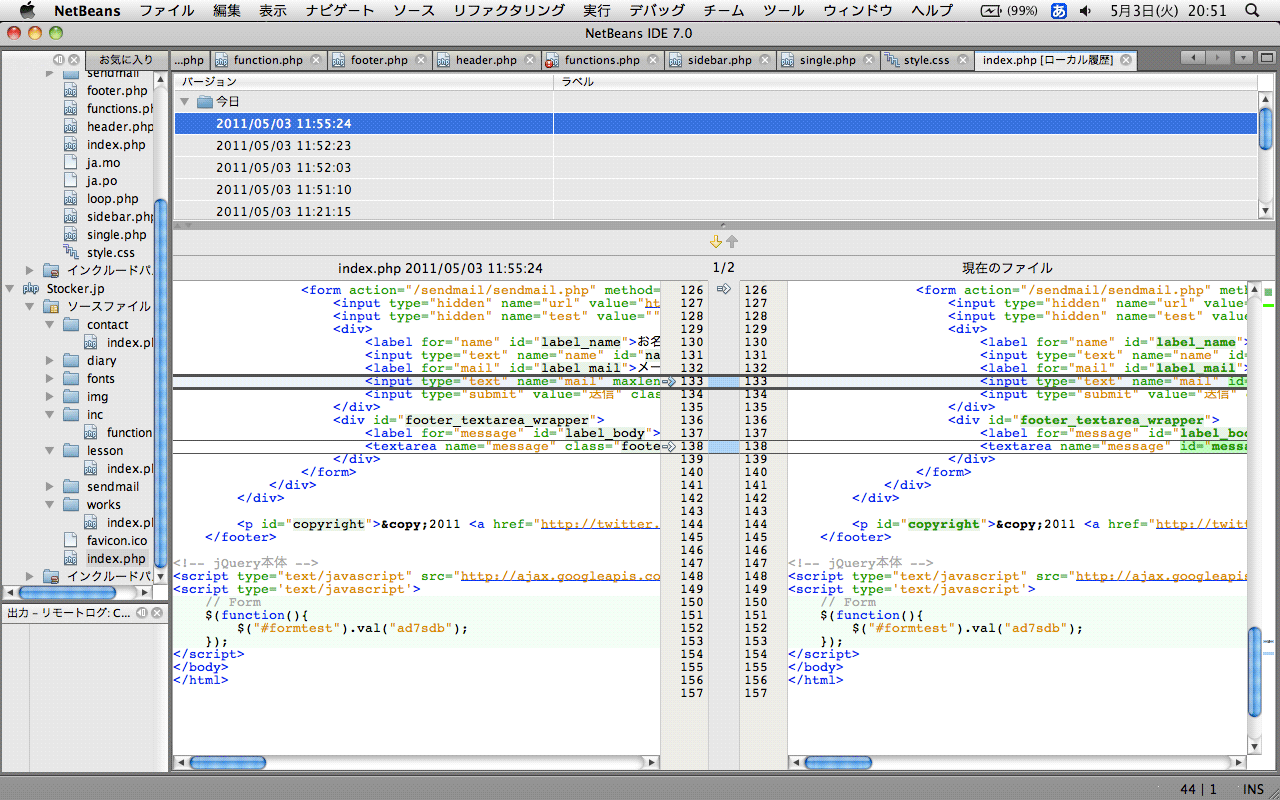1280x800 pixels.
Task: Open the お気に入り panel tab
Action: [125, 60]
